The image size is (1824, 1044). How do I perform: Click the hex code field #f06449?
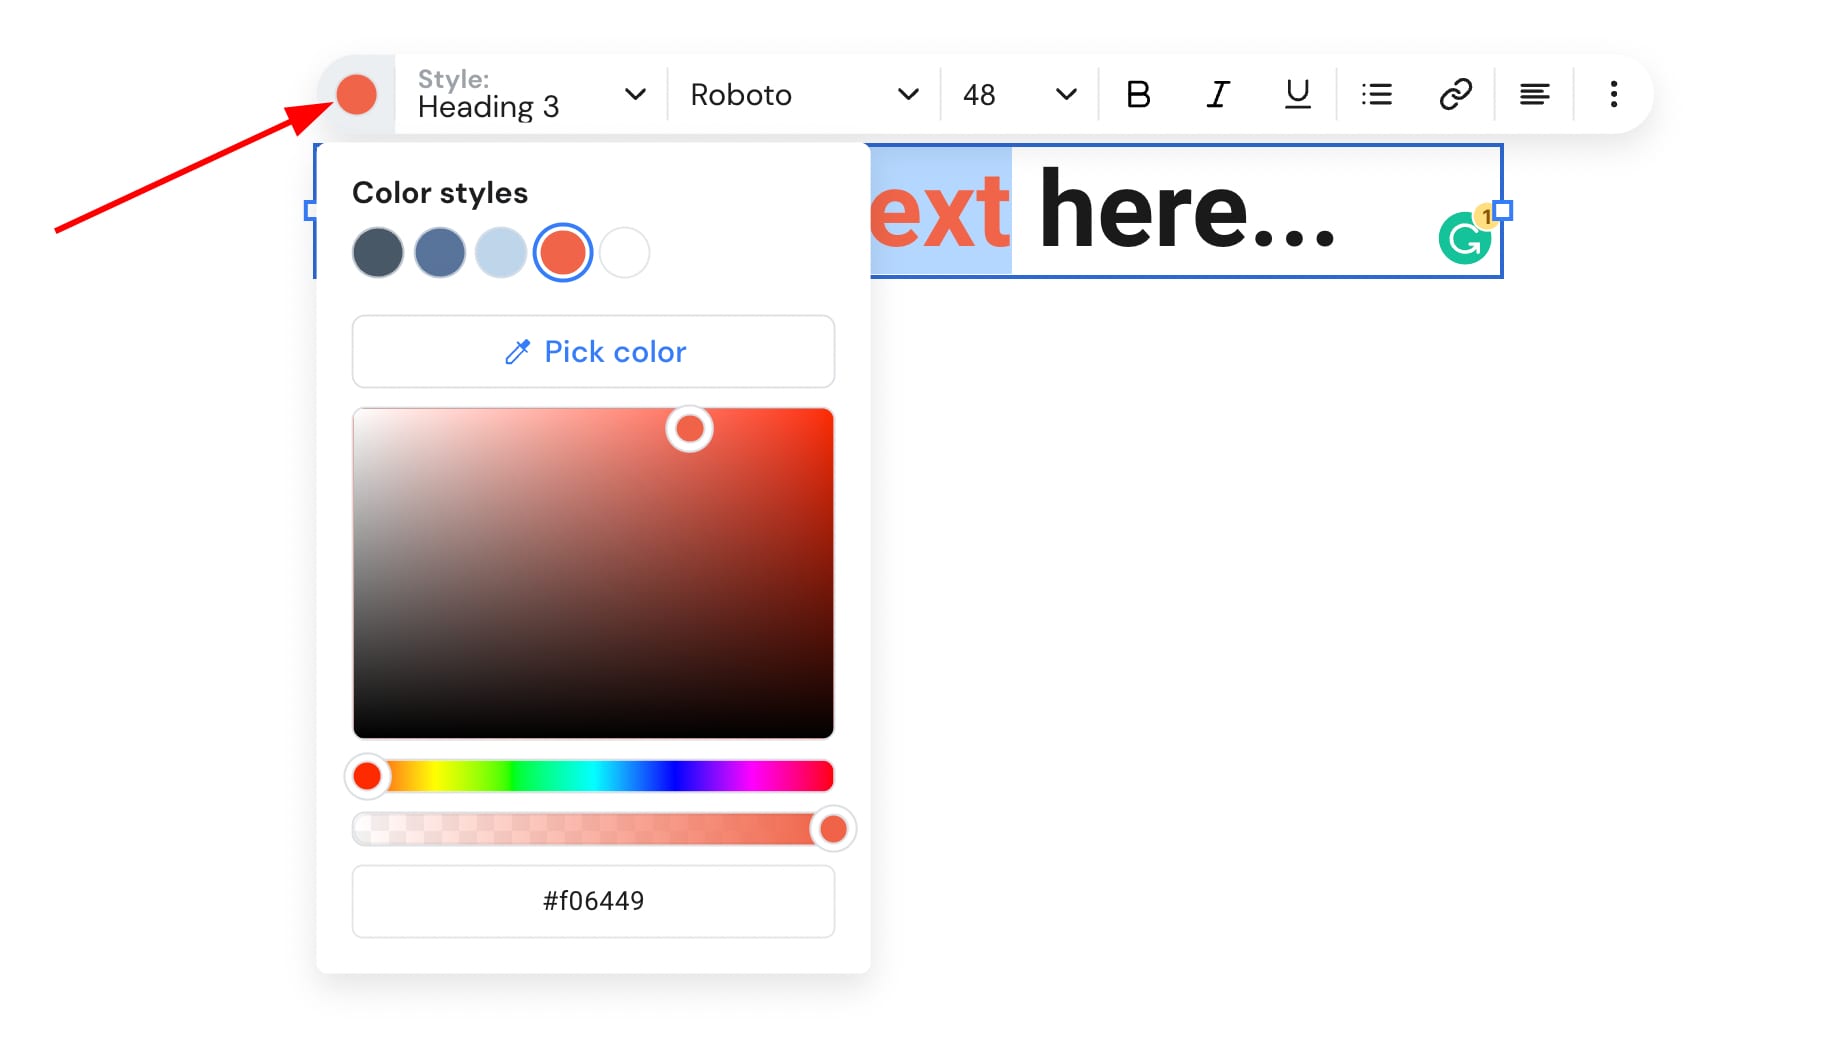593,901
